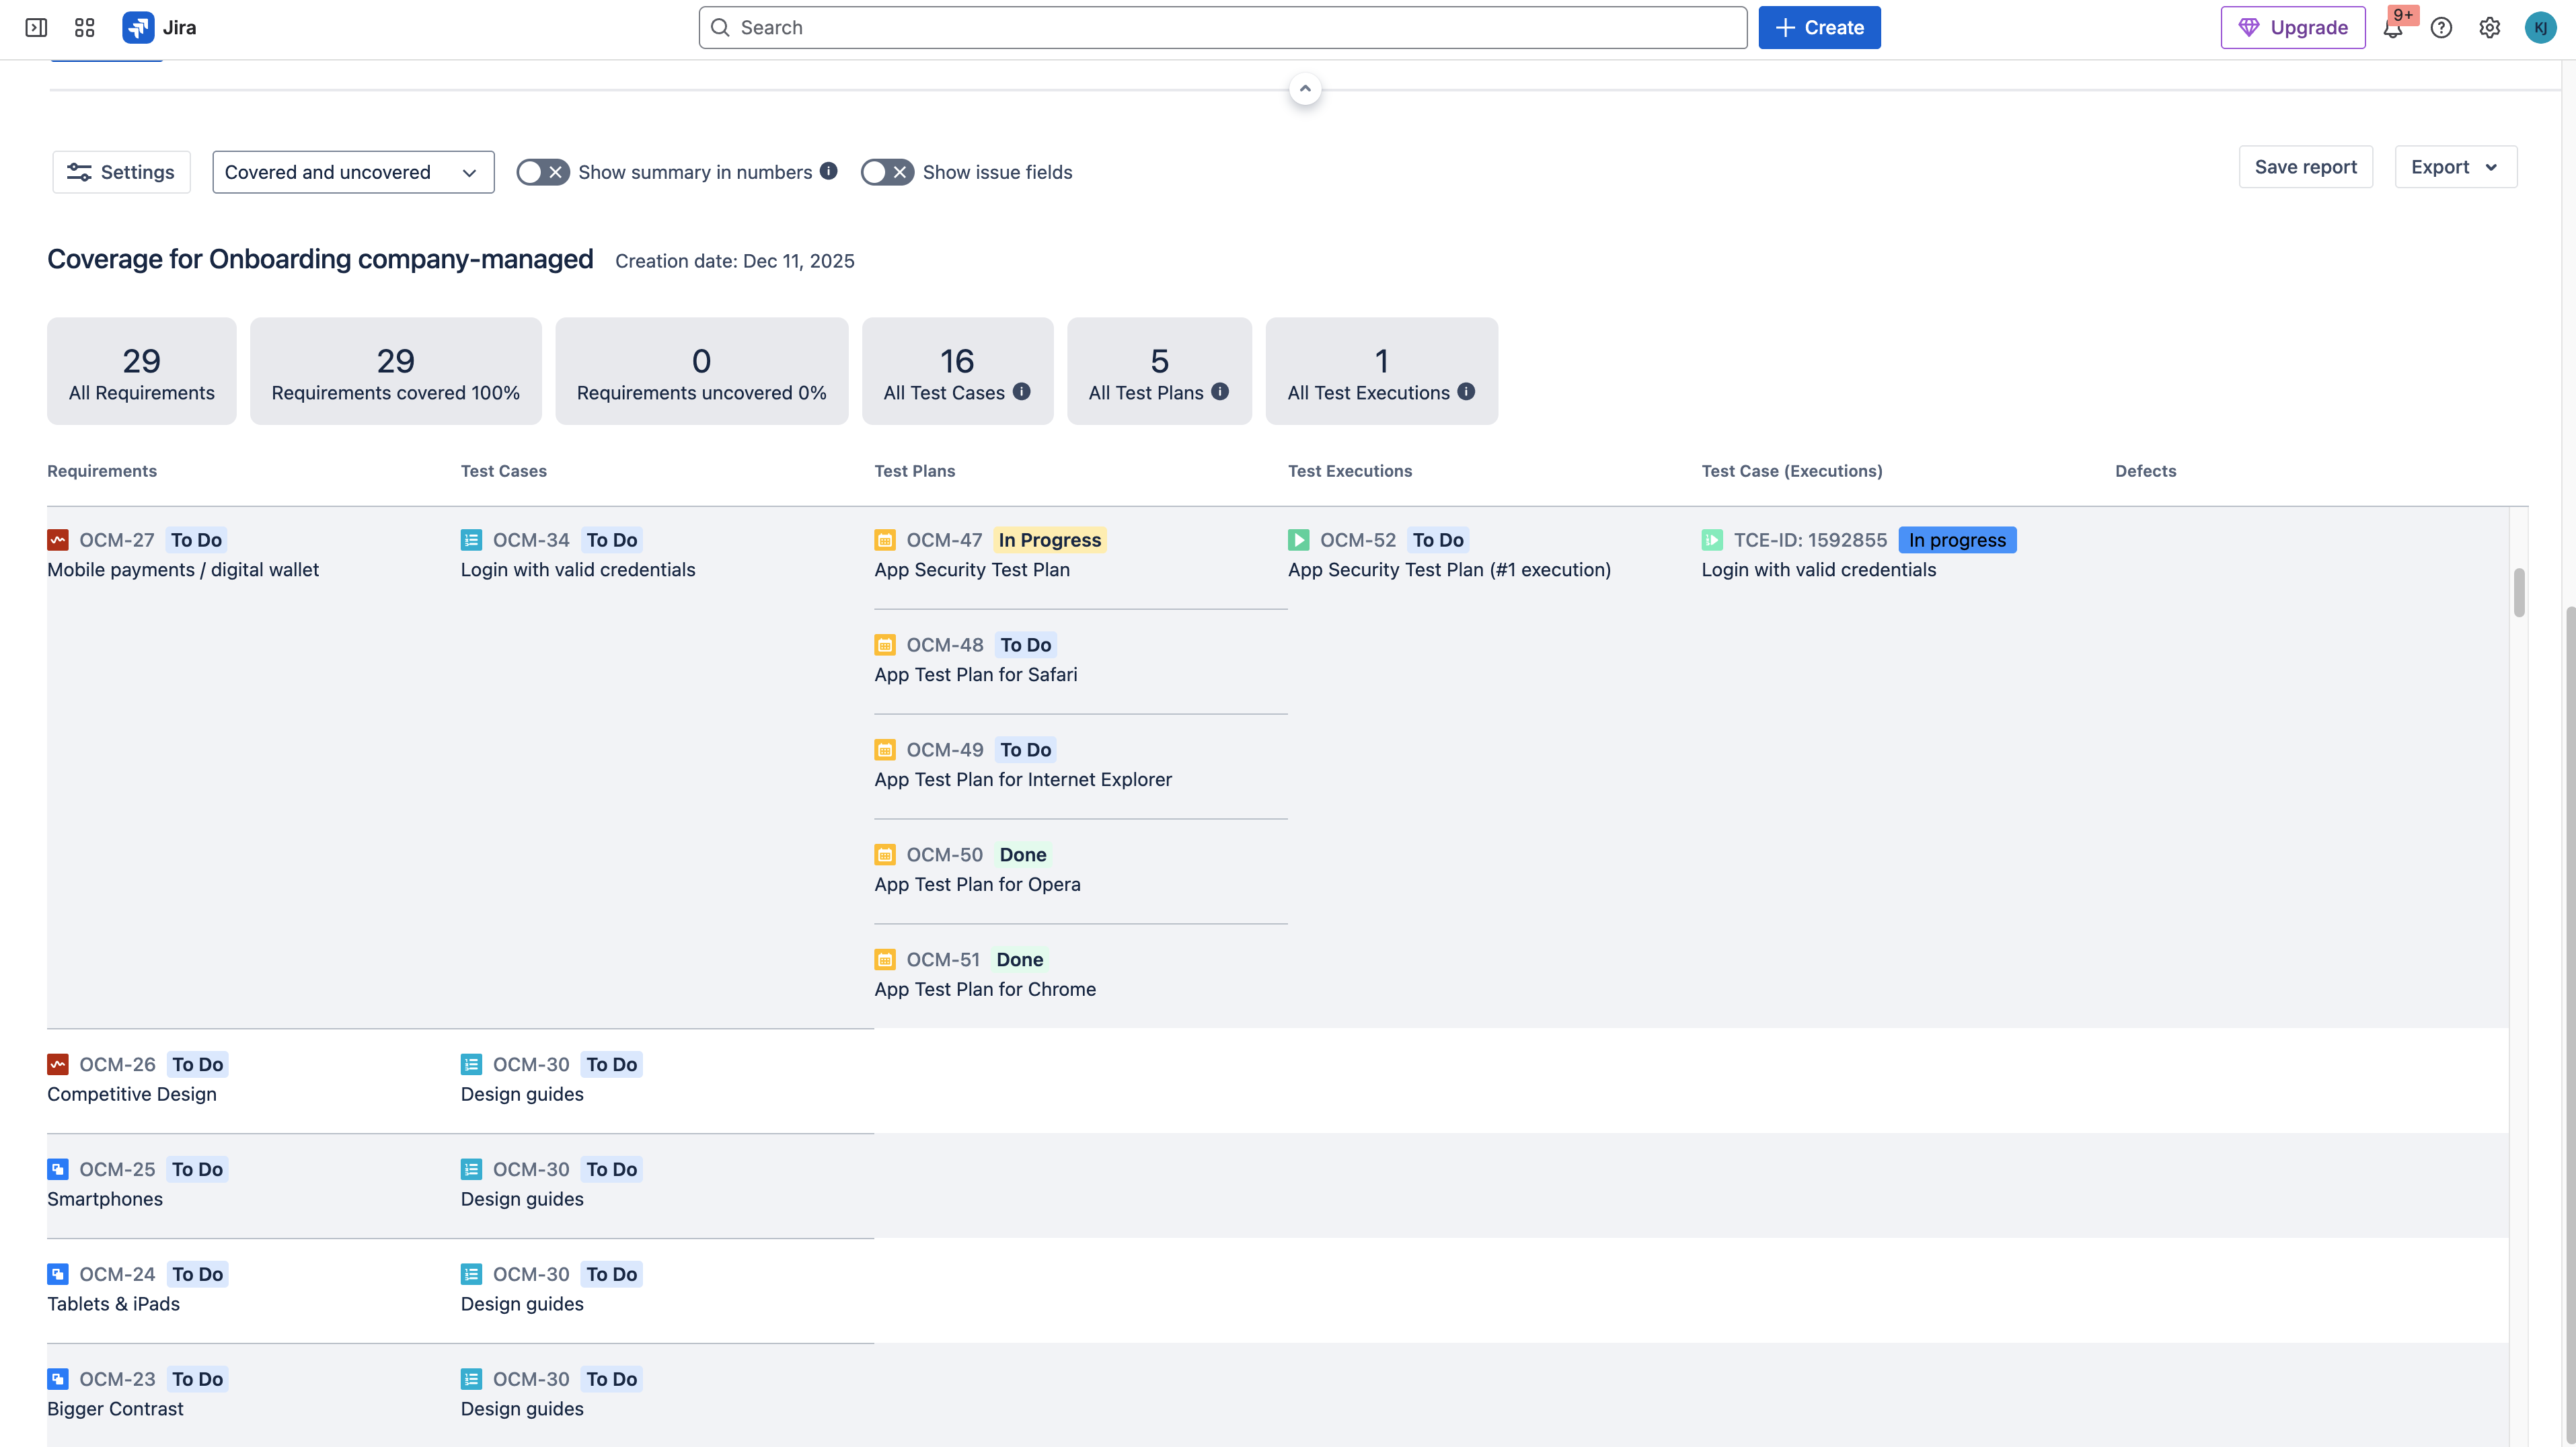
Task: Click the Test Executions column header
Action: [1350, 471]
